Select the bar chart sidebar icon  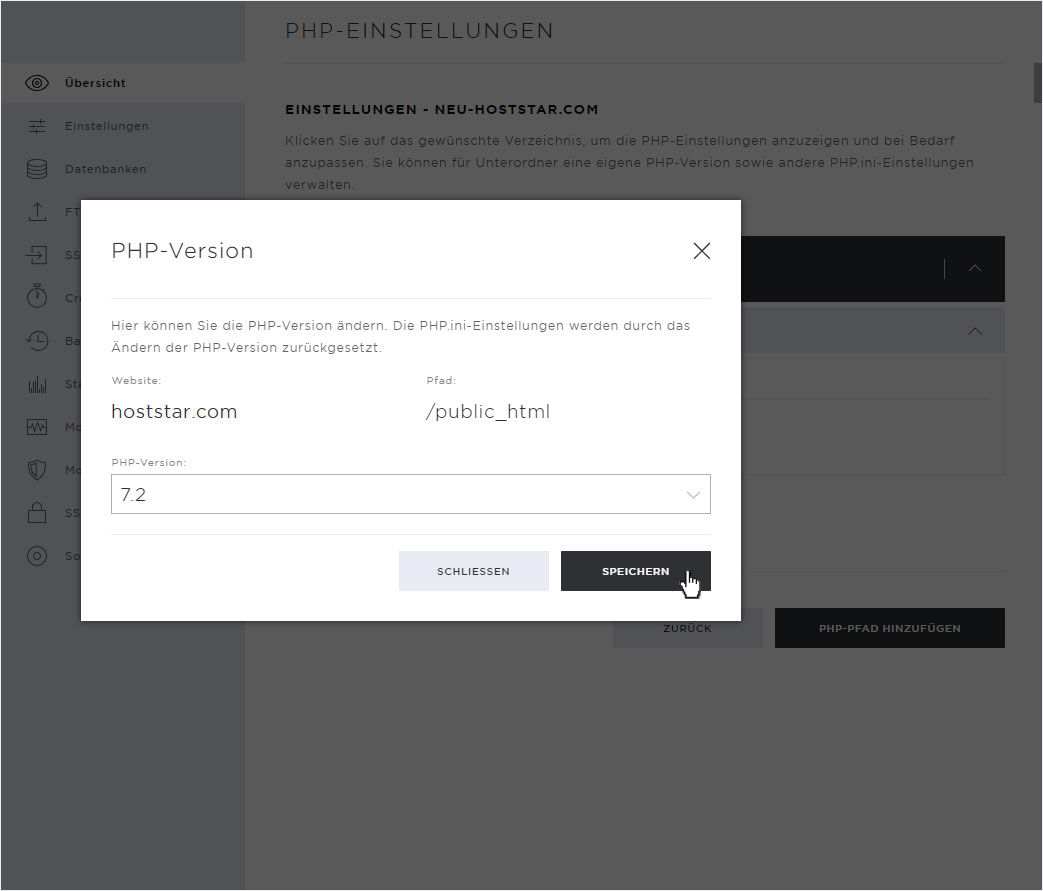37,385
